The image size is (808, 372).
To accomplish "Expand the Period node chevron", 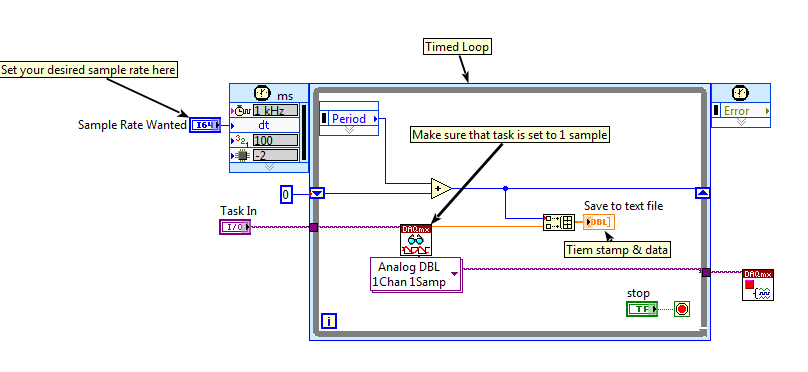I will [349, 130].
